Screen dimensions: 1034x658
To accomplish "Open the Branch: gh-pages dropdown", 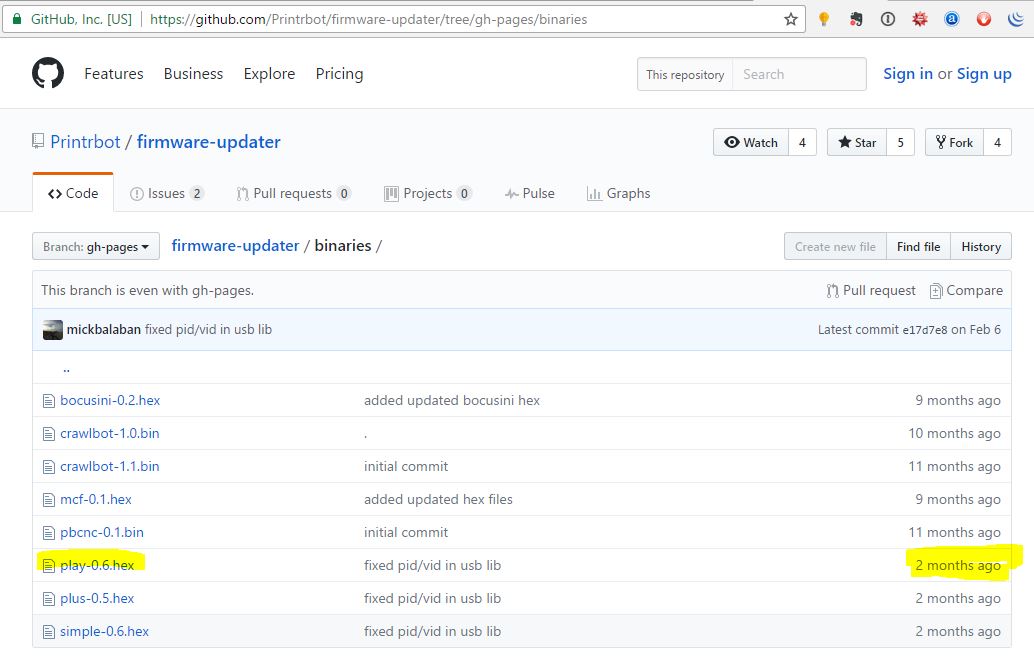I will (96, 247).
